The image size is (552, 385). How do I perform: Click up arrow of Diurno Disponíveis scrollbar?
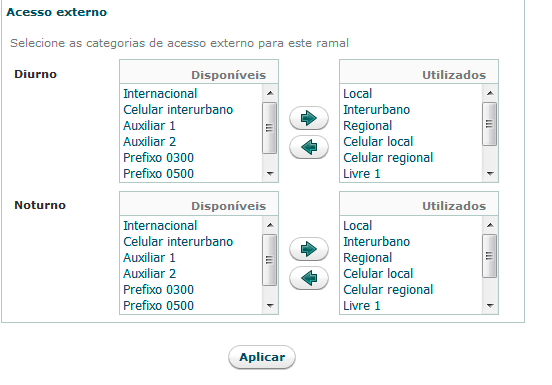click(270, 93)
